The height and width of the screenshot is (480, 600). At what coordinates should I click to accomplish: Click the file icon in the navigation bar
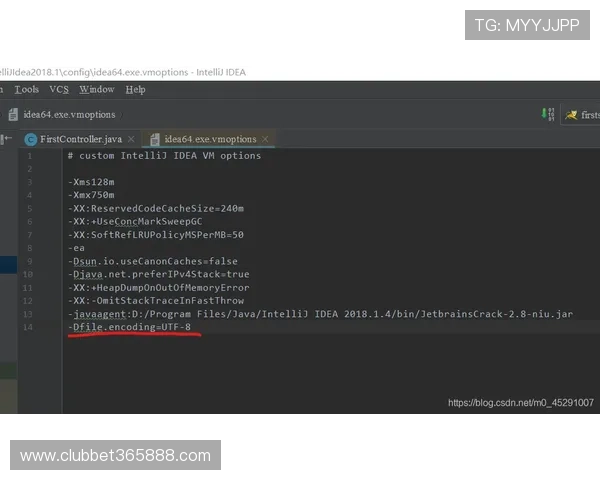click(13, 115)
